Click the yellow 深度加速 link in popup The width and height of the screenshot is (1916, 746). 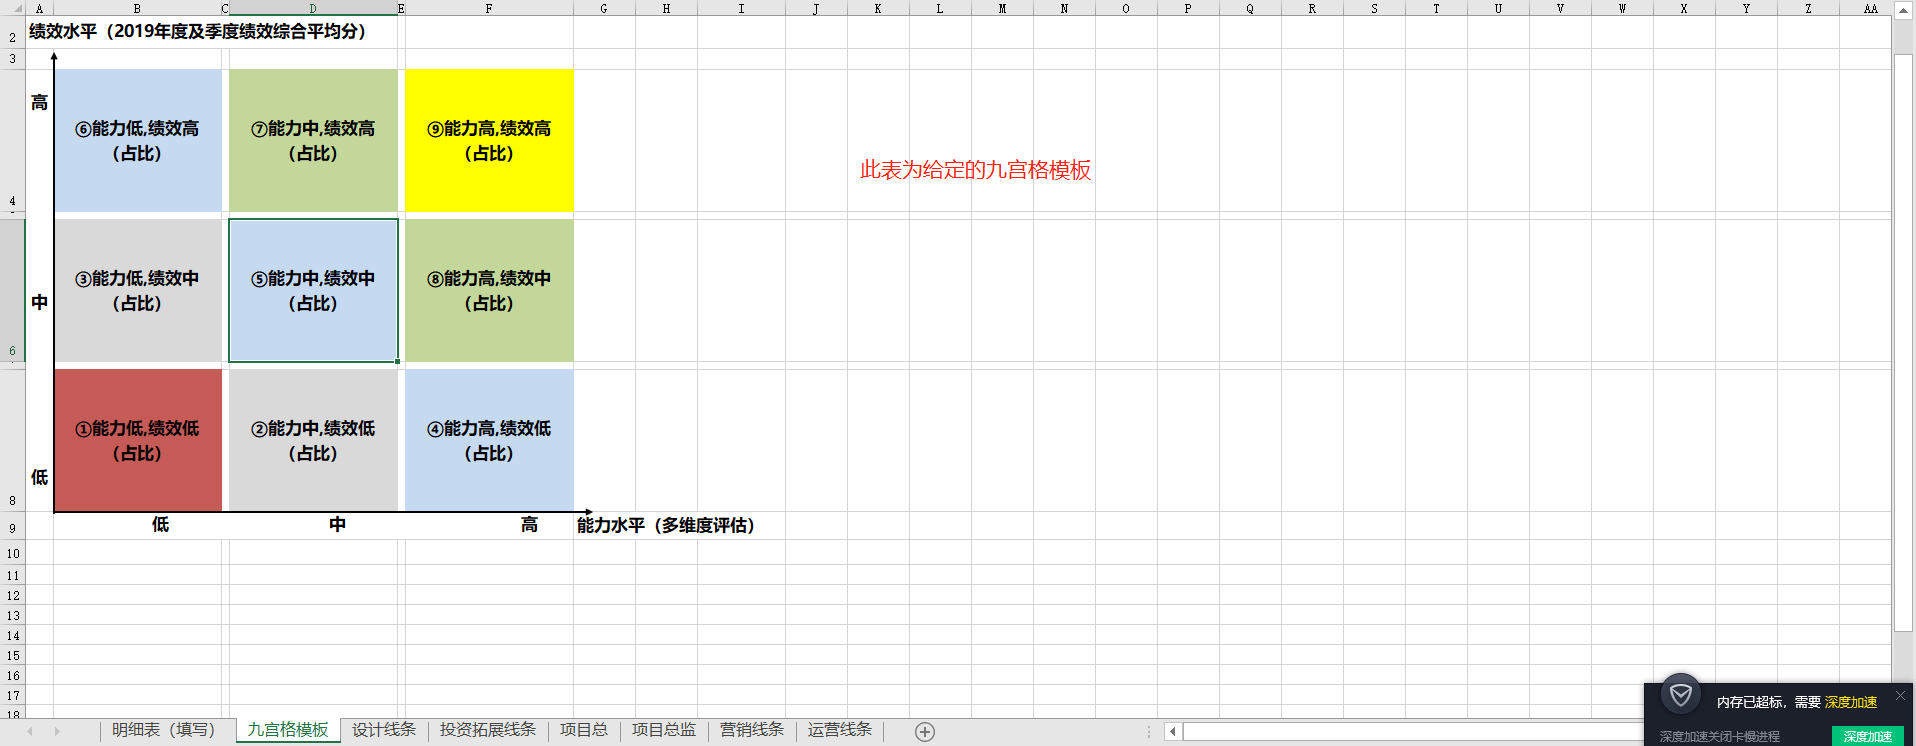click(x=1851, y=702)
